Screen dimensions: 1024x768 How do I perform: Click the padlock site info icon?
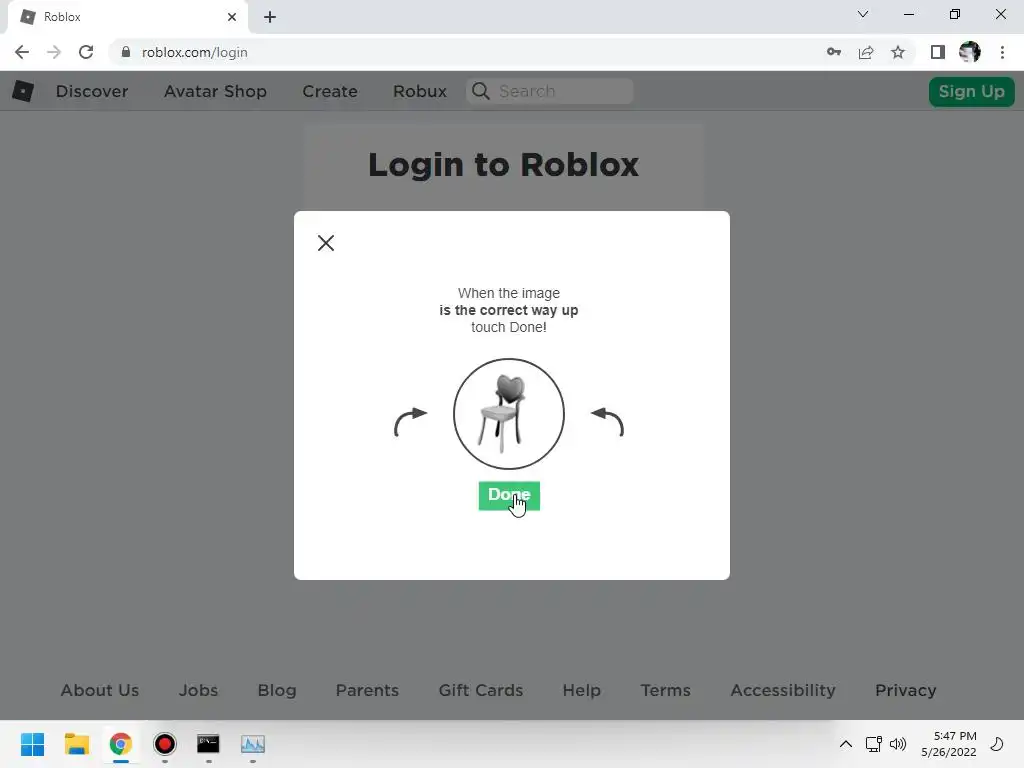(126, 52)
